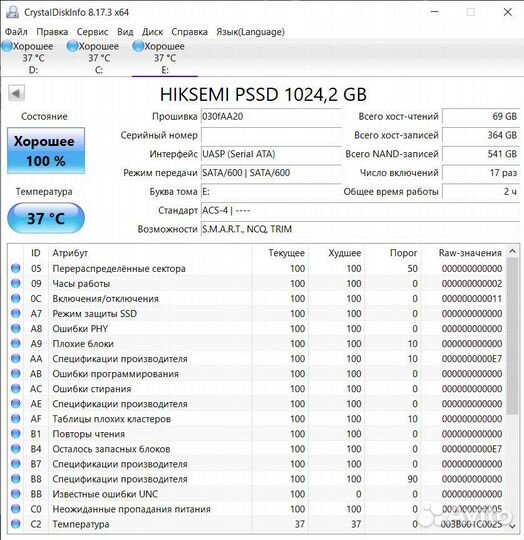Open the Язык(Language) menu
524x540 pixels.
(250, 32)
